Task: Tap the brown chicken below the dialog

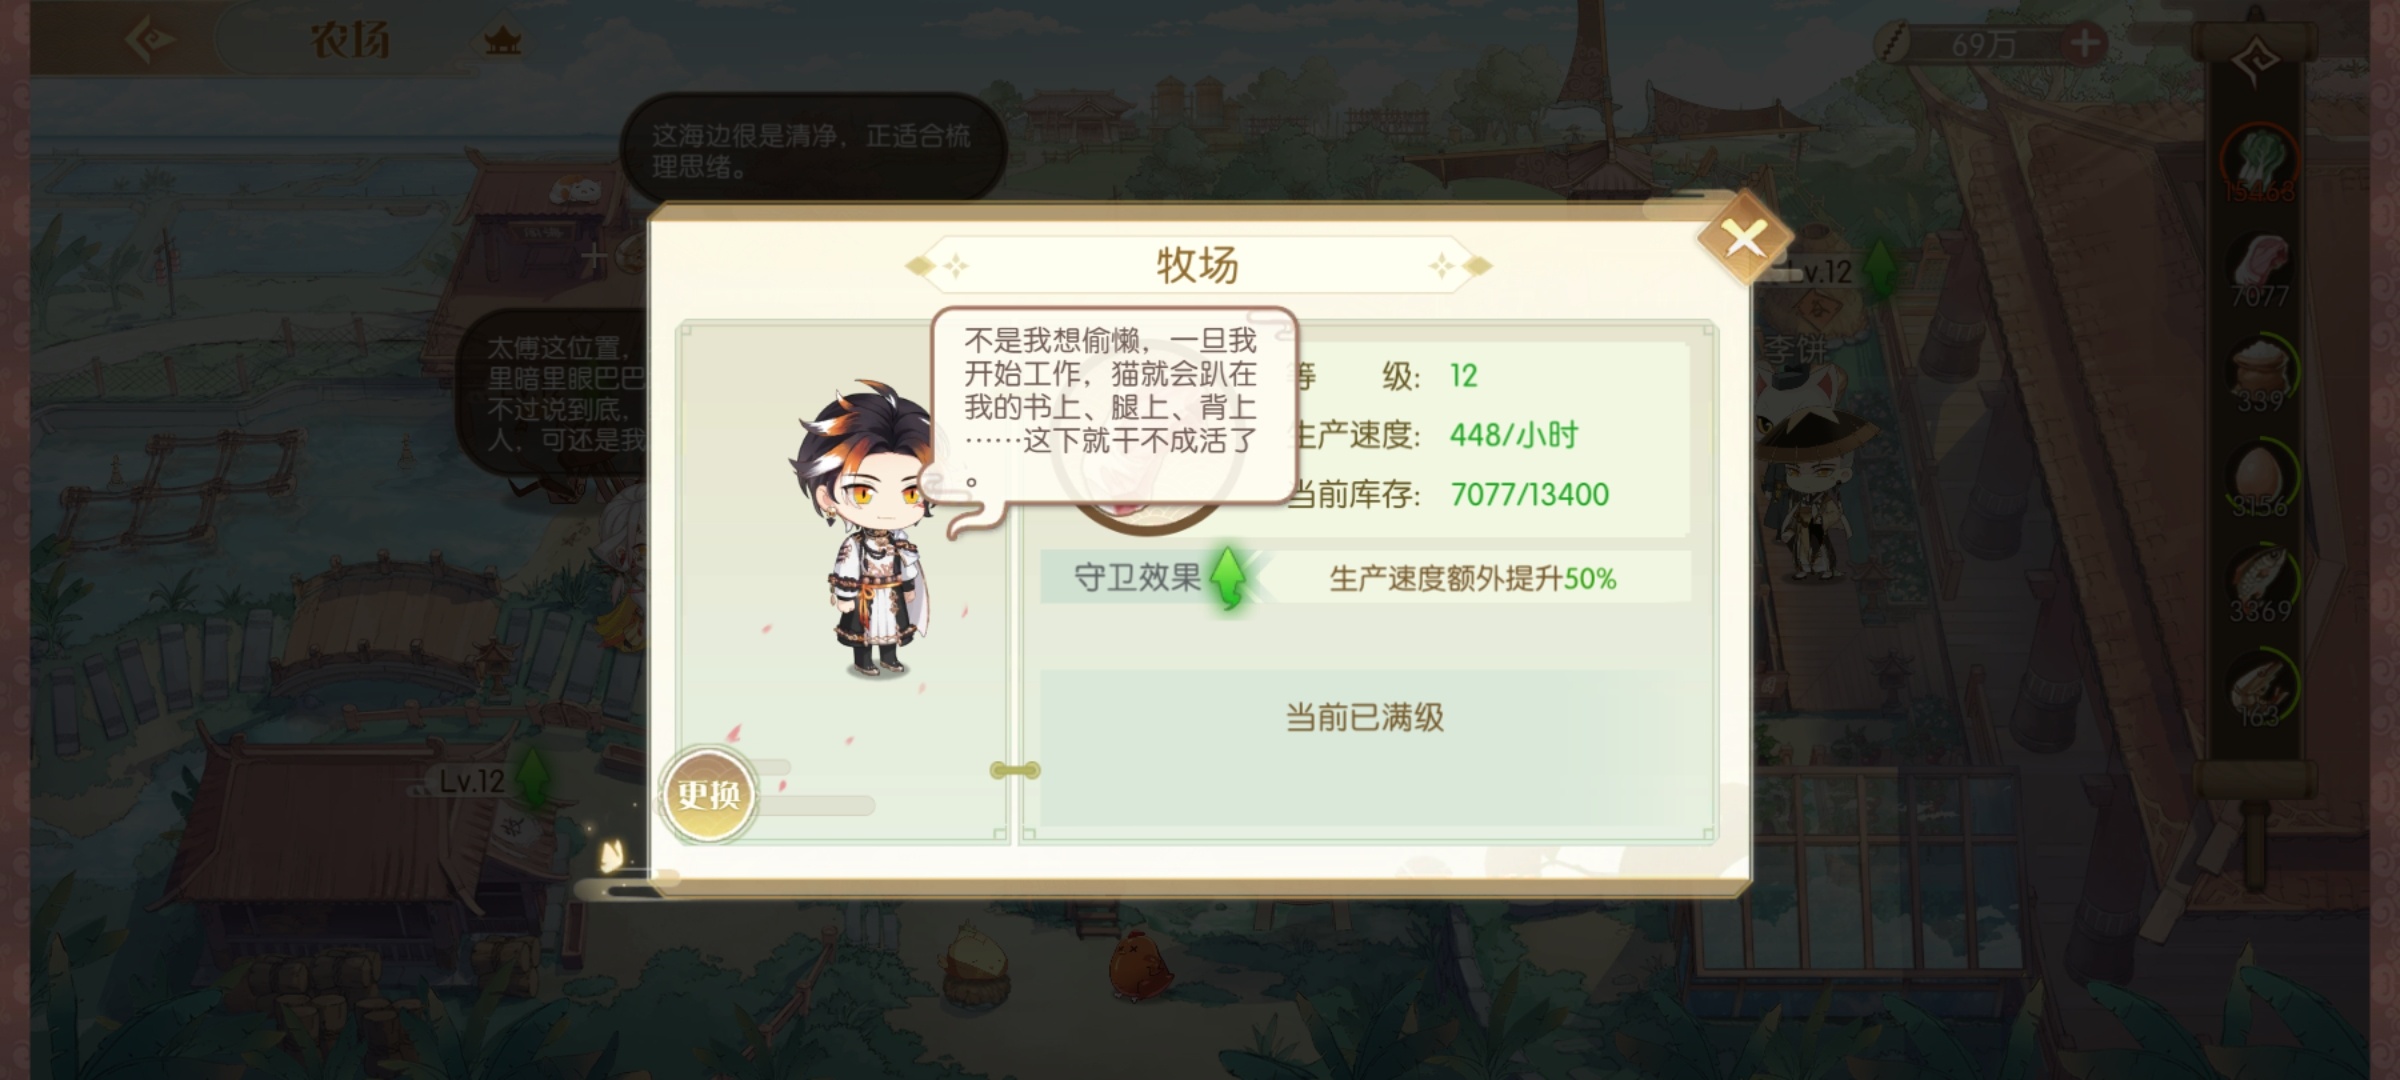Action: tap(1140, 964)
